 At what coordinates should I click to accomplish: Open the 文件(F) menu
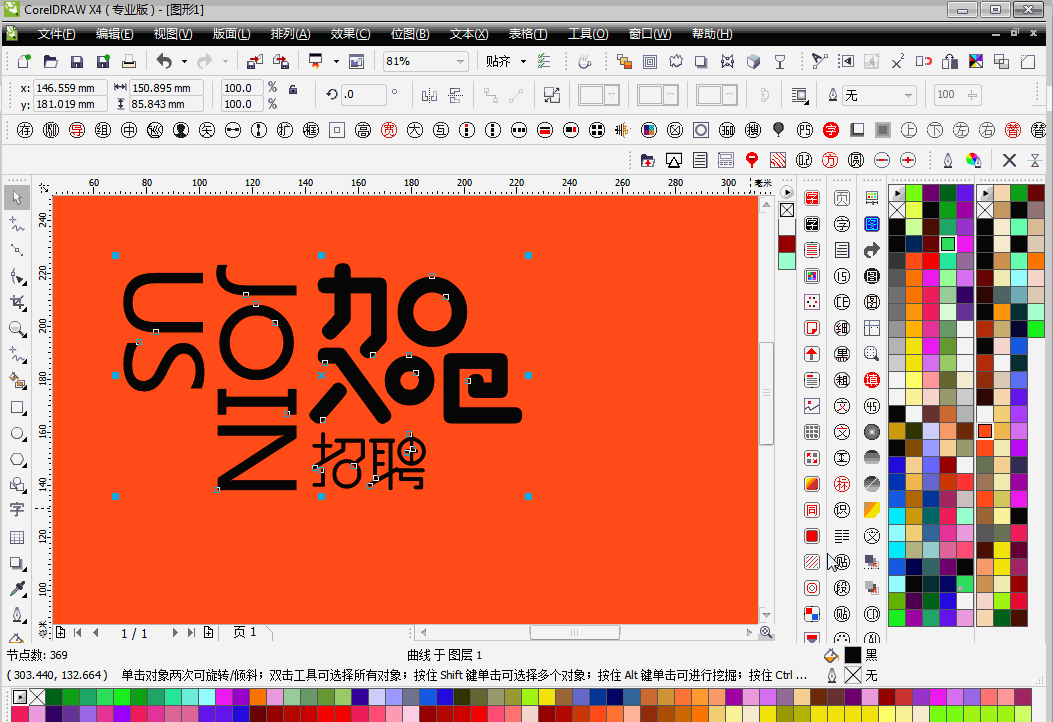click(x=56, y=34)
